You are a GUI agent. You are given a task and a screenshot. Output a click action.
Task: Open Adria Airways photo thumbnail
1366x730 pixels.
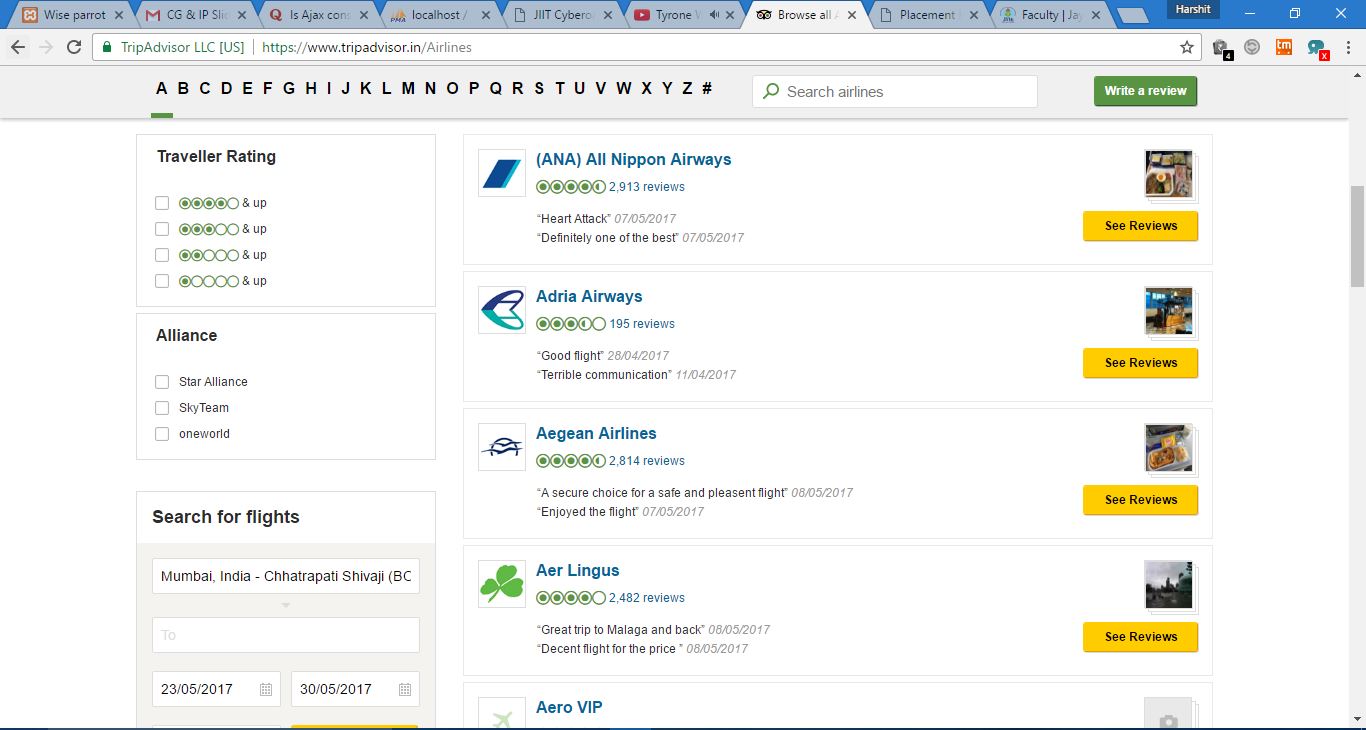1170,312
